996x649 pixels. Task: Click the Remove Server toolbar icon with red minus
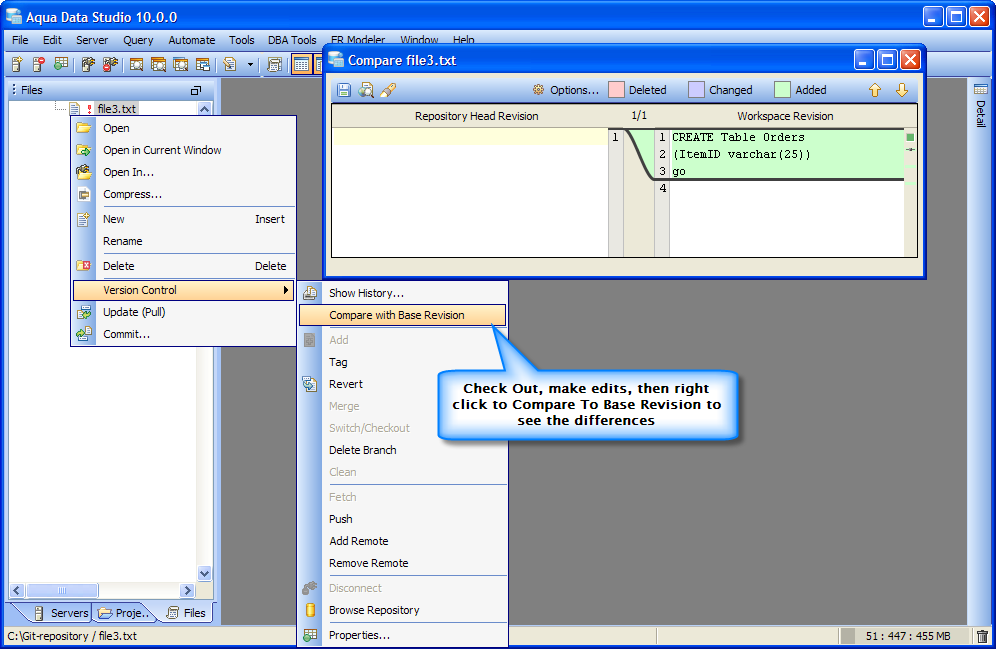point(39,64)
